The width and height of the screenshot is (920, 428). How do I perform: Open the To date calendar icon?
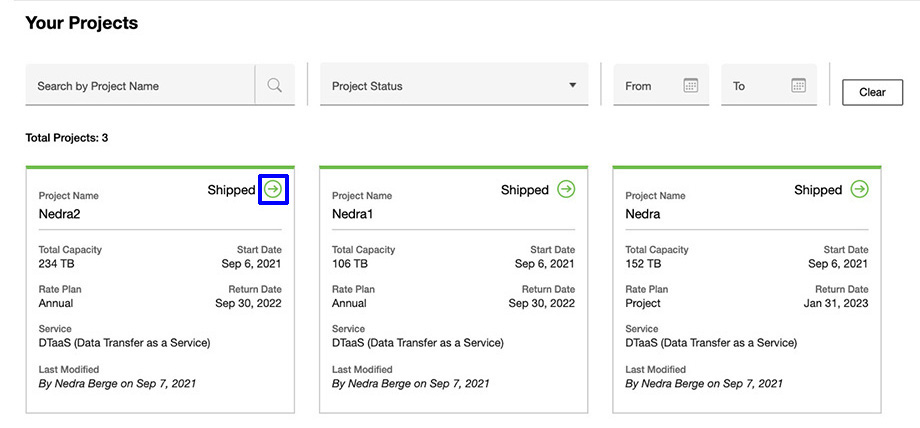point(798,86)
